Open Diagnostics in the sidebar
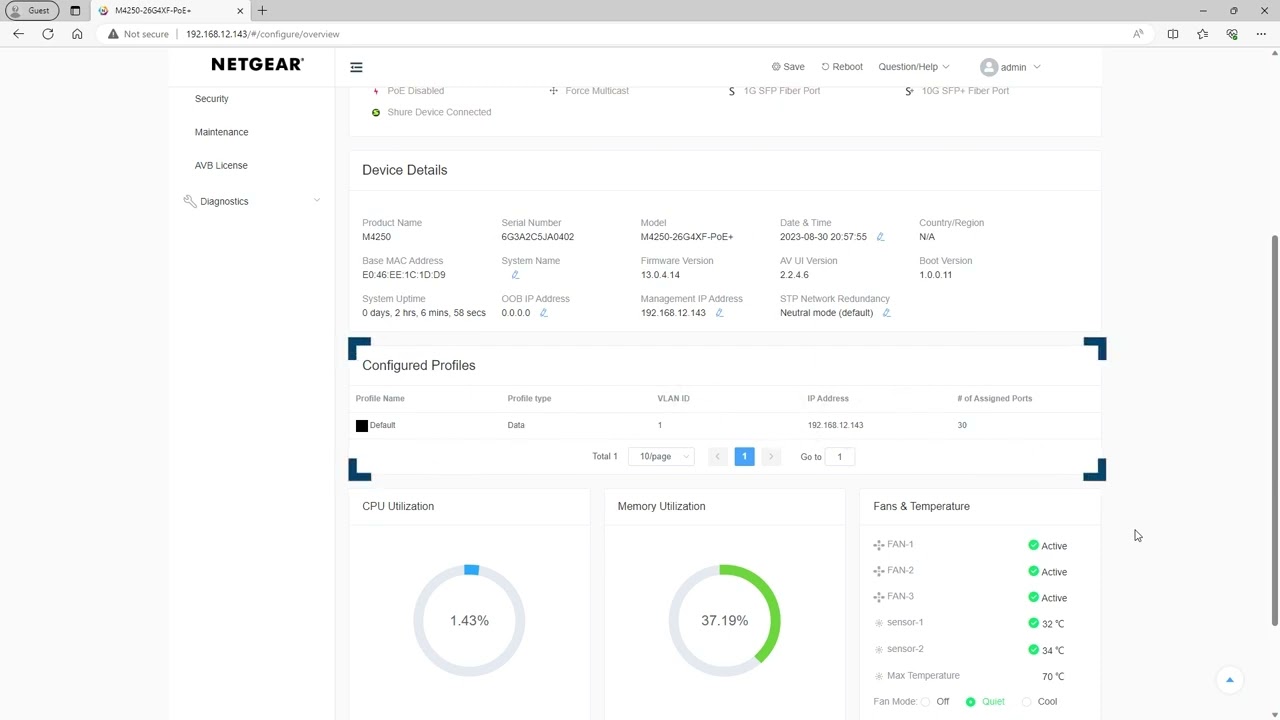1280x720 pixels. coord(224,201)
